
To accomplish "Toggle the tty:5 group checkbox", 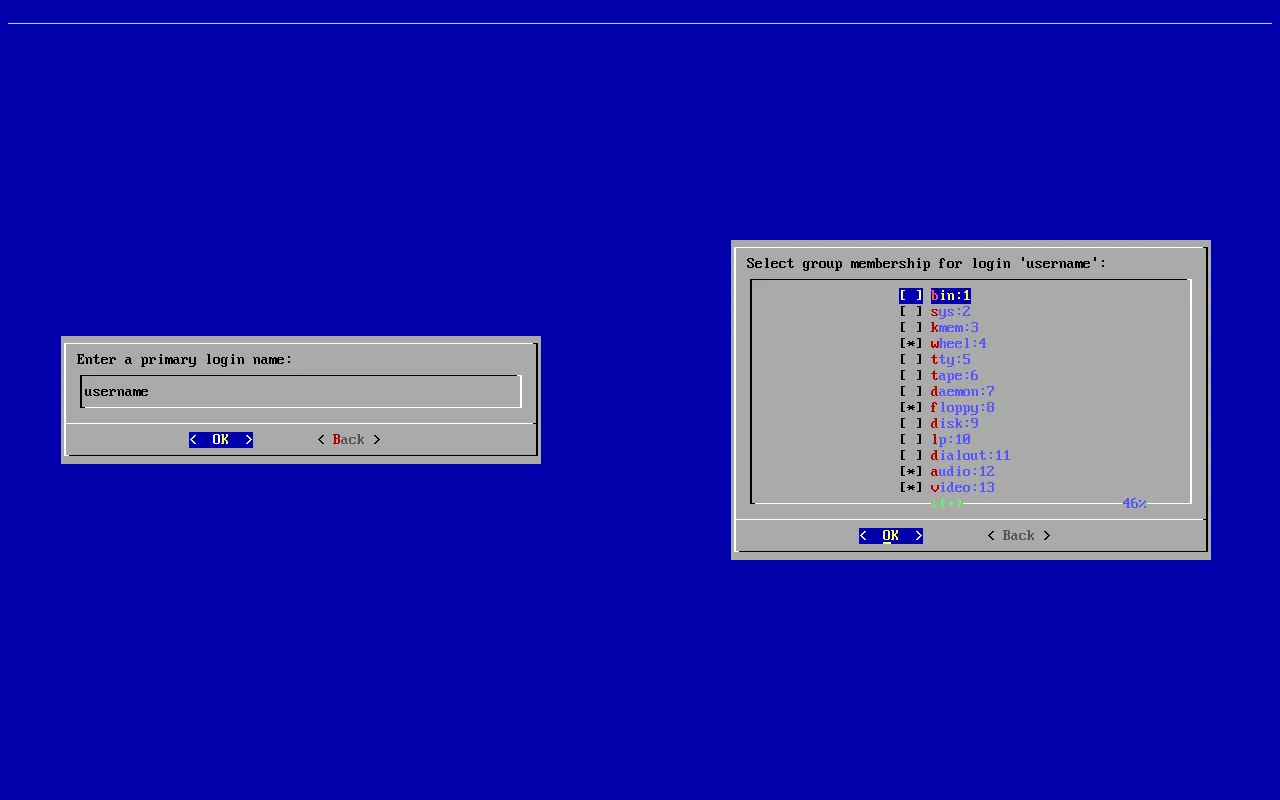I will 911,360.
